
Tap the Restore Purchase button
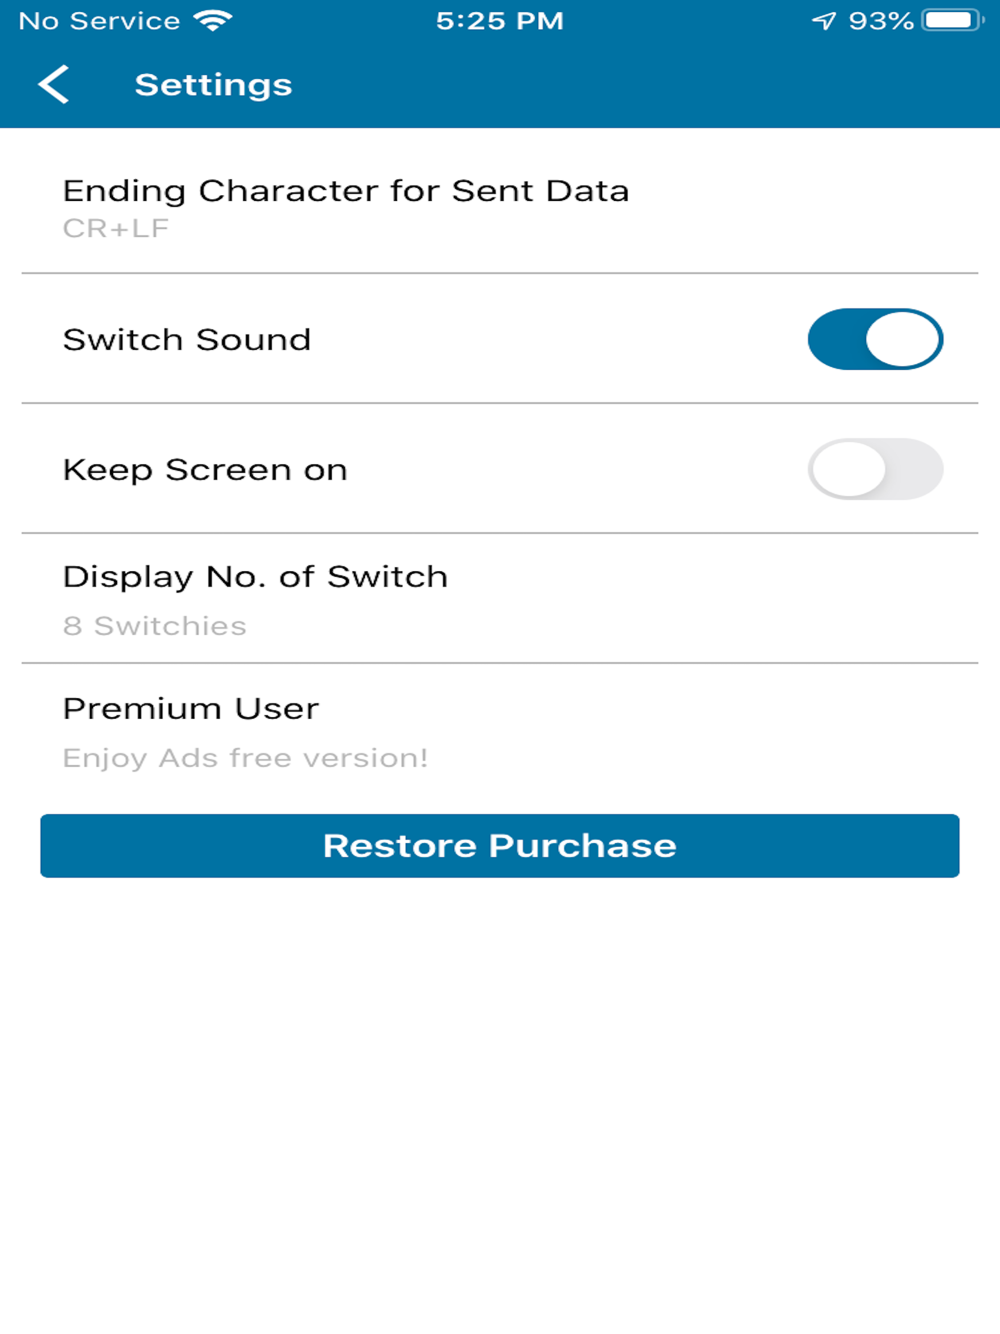pyautogui.click(x=500, y=846)
